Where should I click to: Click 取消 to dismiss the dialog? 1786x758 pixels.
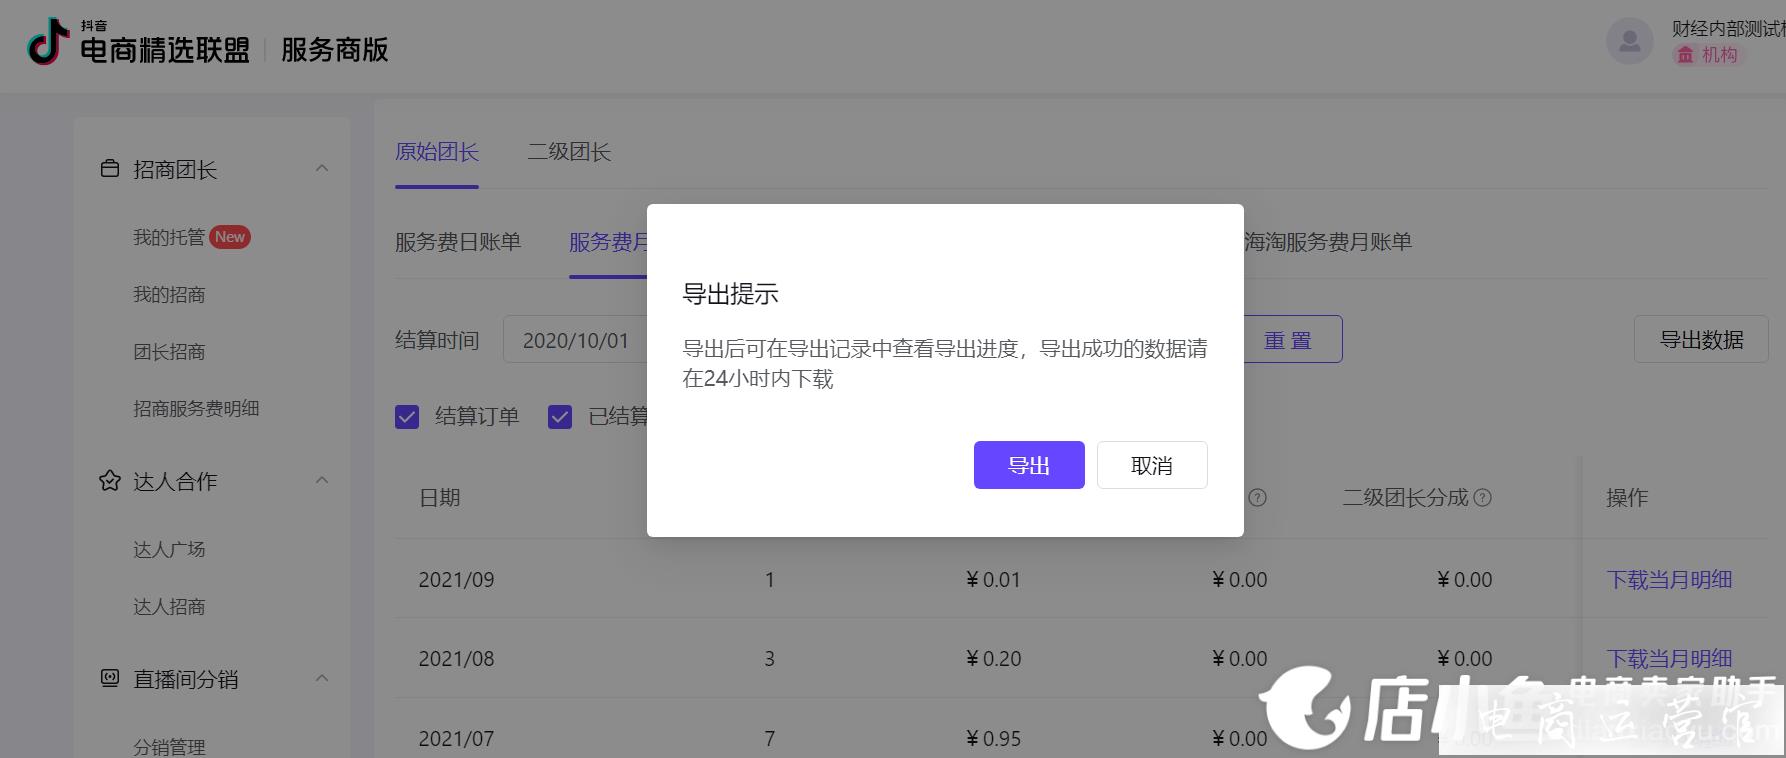click(x=1152, y=465)
